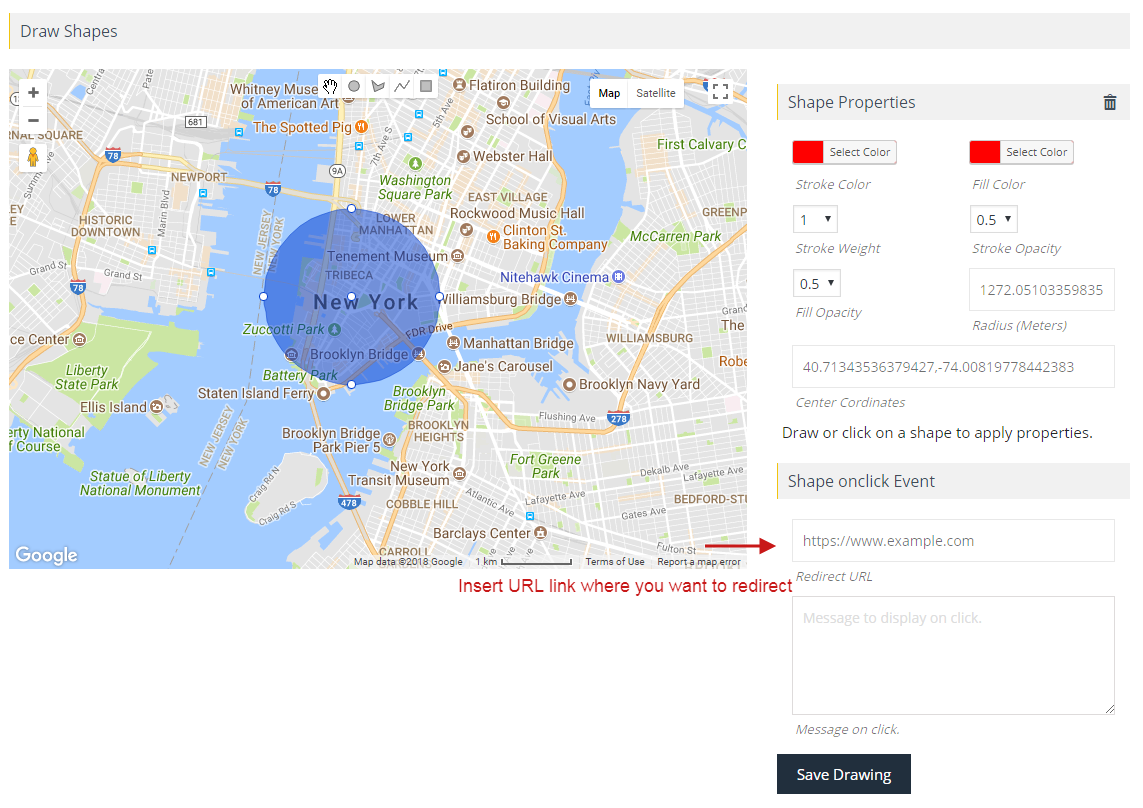This screenshot has width=1143, height=808.
Task: Click Save Drawing button
Action: coord(844,774)
